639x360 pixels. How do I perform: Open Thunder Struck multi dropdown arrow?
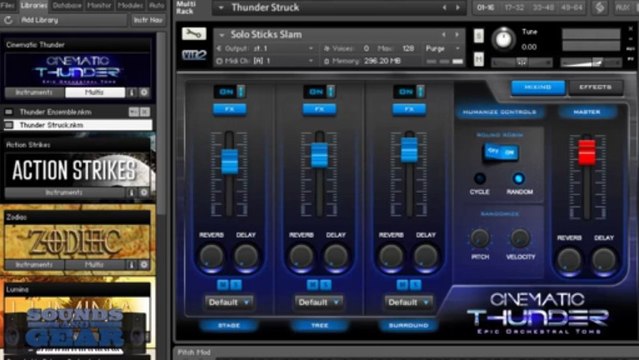click(x=221, y=8)
